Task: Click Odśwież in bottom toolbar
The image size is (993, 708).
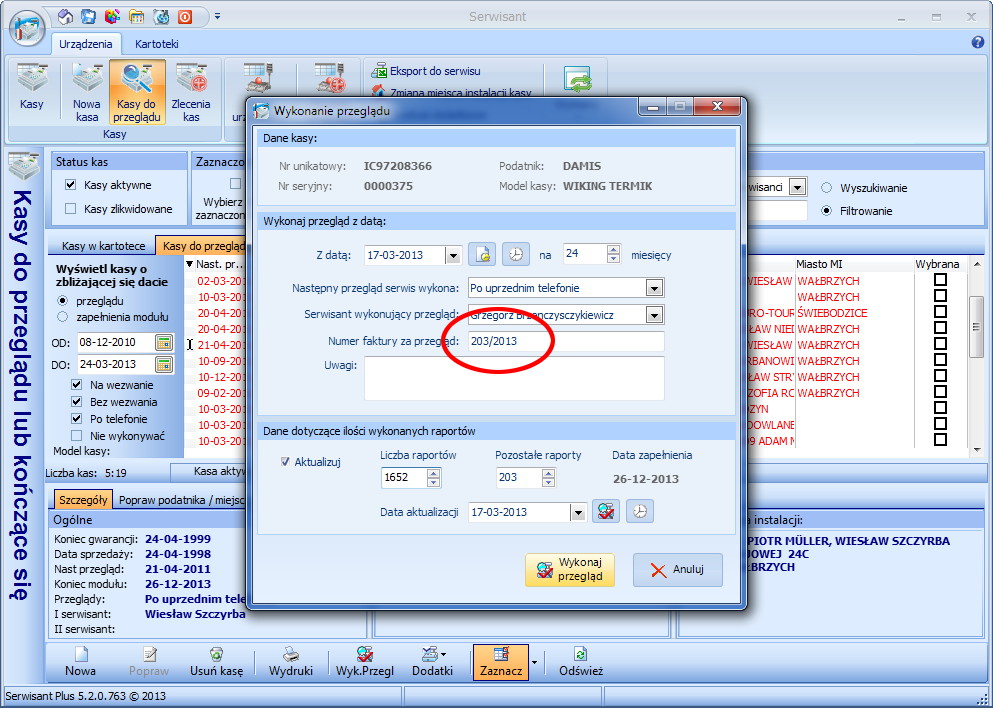Action: tap(581, 662)
